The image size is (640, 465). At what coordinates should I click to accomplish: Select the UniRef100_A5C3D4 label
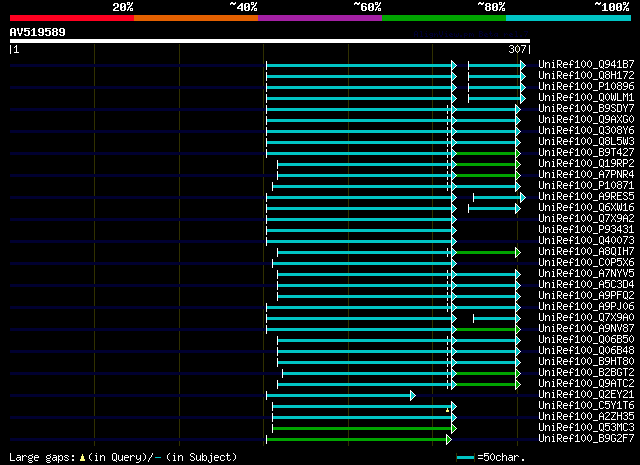[x=586, y=285]
